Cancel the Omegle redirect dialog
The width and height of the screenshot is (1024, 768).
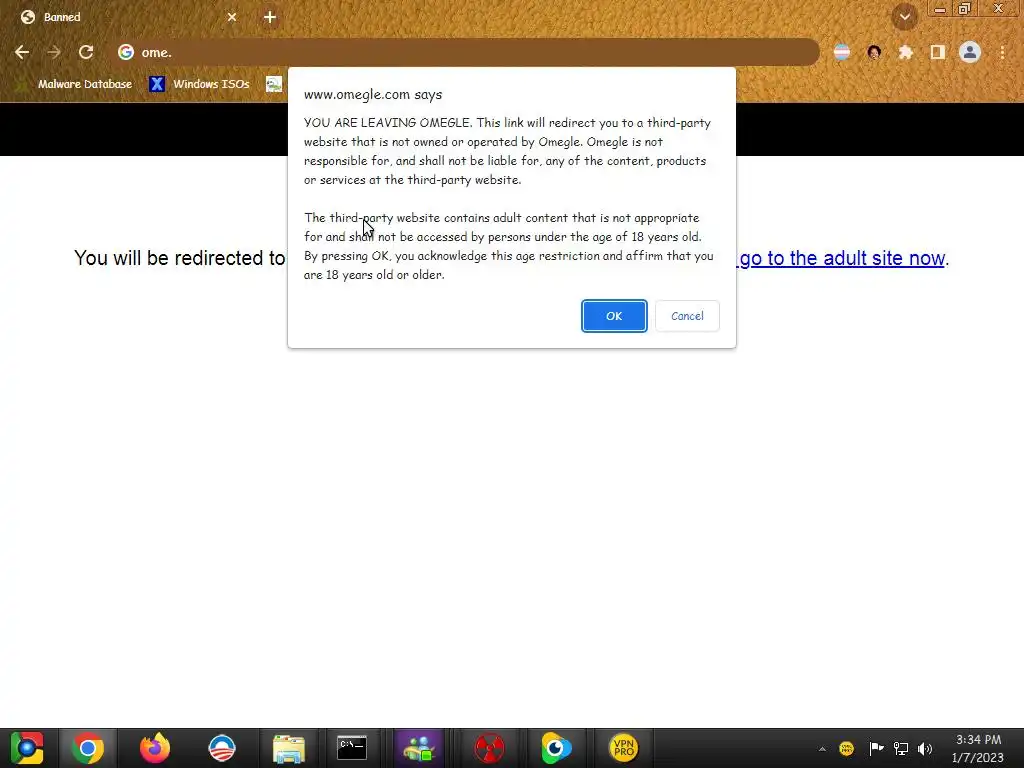point(687,316)
